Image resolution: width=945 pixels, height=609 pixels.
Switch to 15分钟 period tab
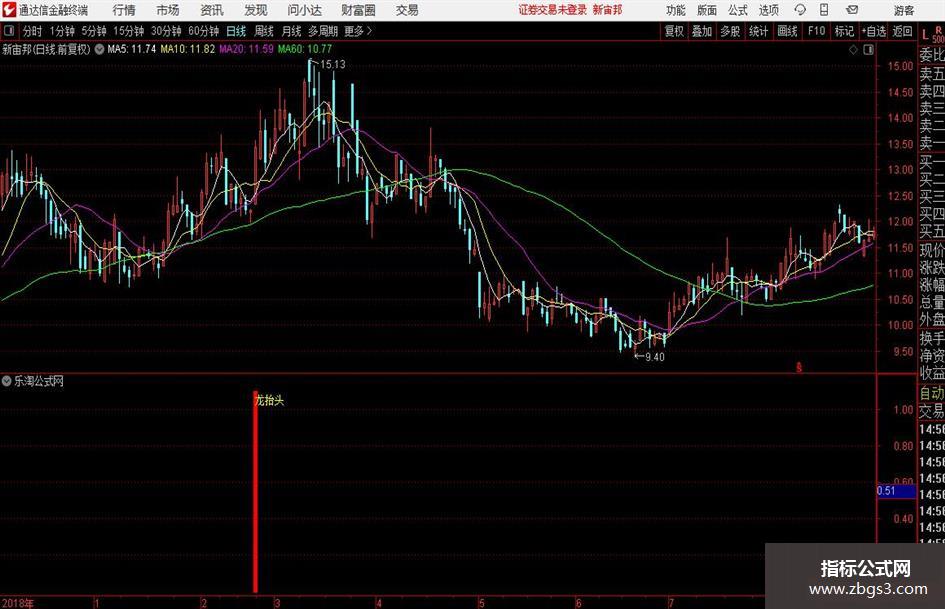[128, 31]
